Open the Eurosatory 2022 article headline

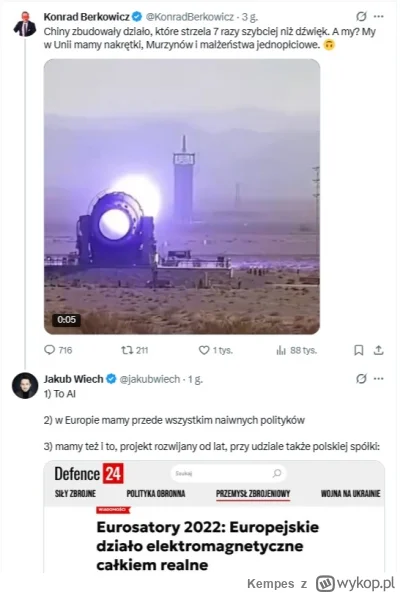[x=208, y=546]
